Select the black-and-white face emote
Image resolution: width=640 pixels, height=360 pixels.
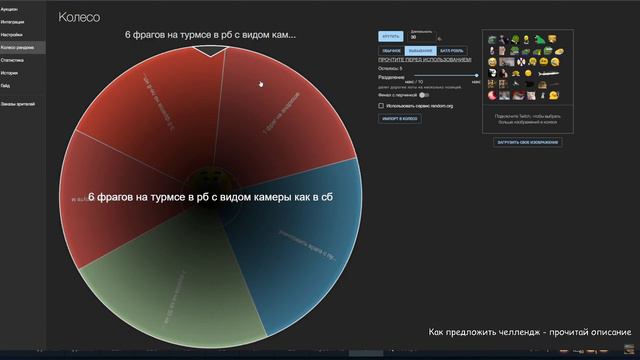coord(492,73)
